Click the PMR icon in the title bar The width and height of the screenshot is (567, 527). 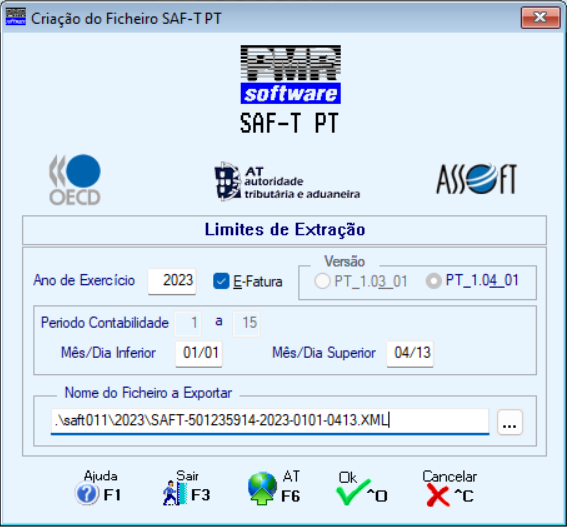click(x=16, y=17)
